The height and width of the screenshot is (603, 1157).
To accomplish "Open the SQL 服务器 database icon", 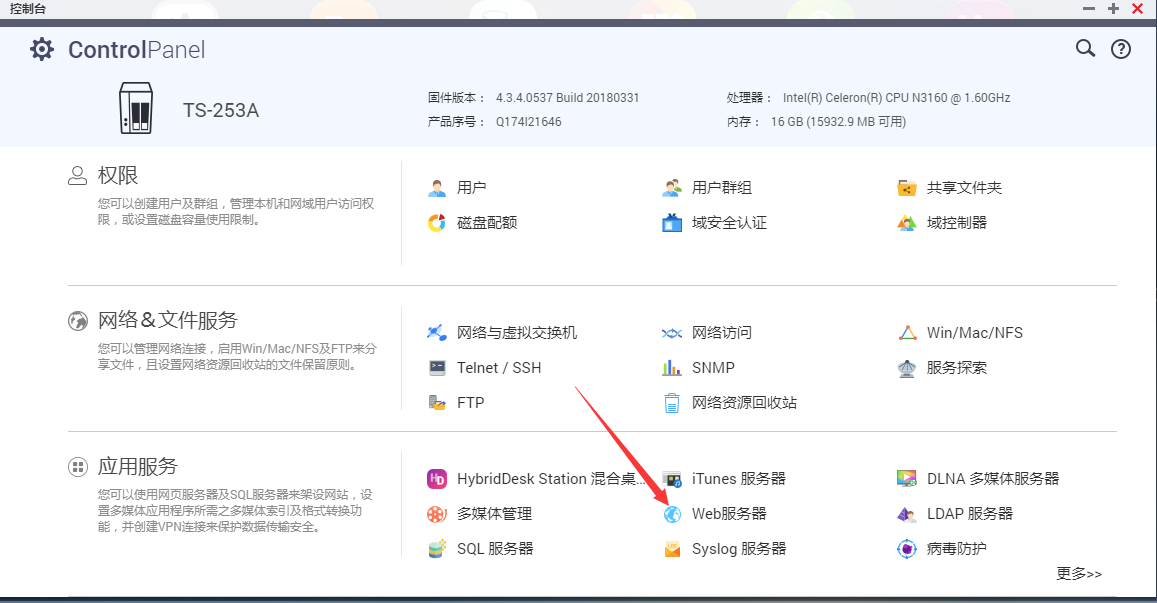I will pyautogui.click(x=437, y=549).
